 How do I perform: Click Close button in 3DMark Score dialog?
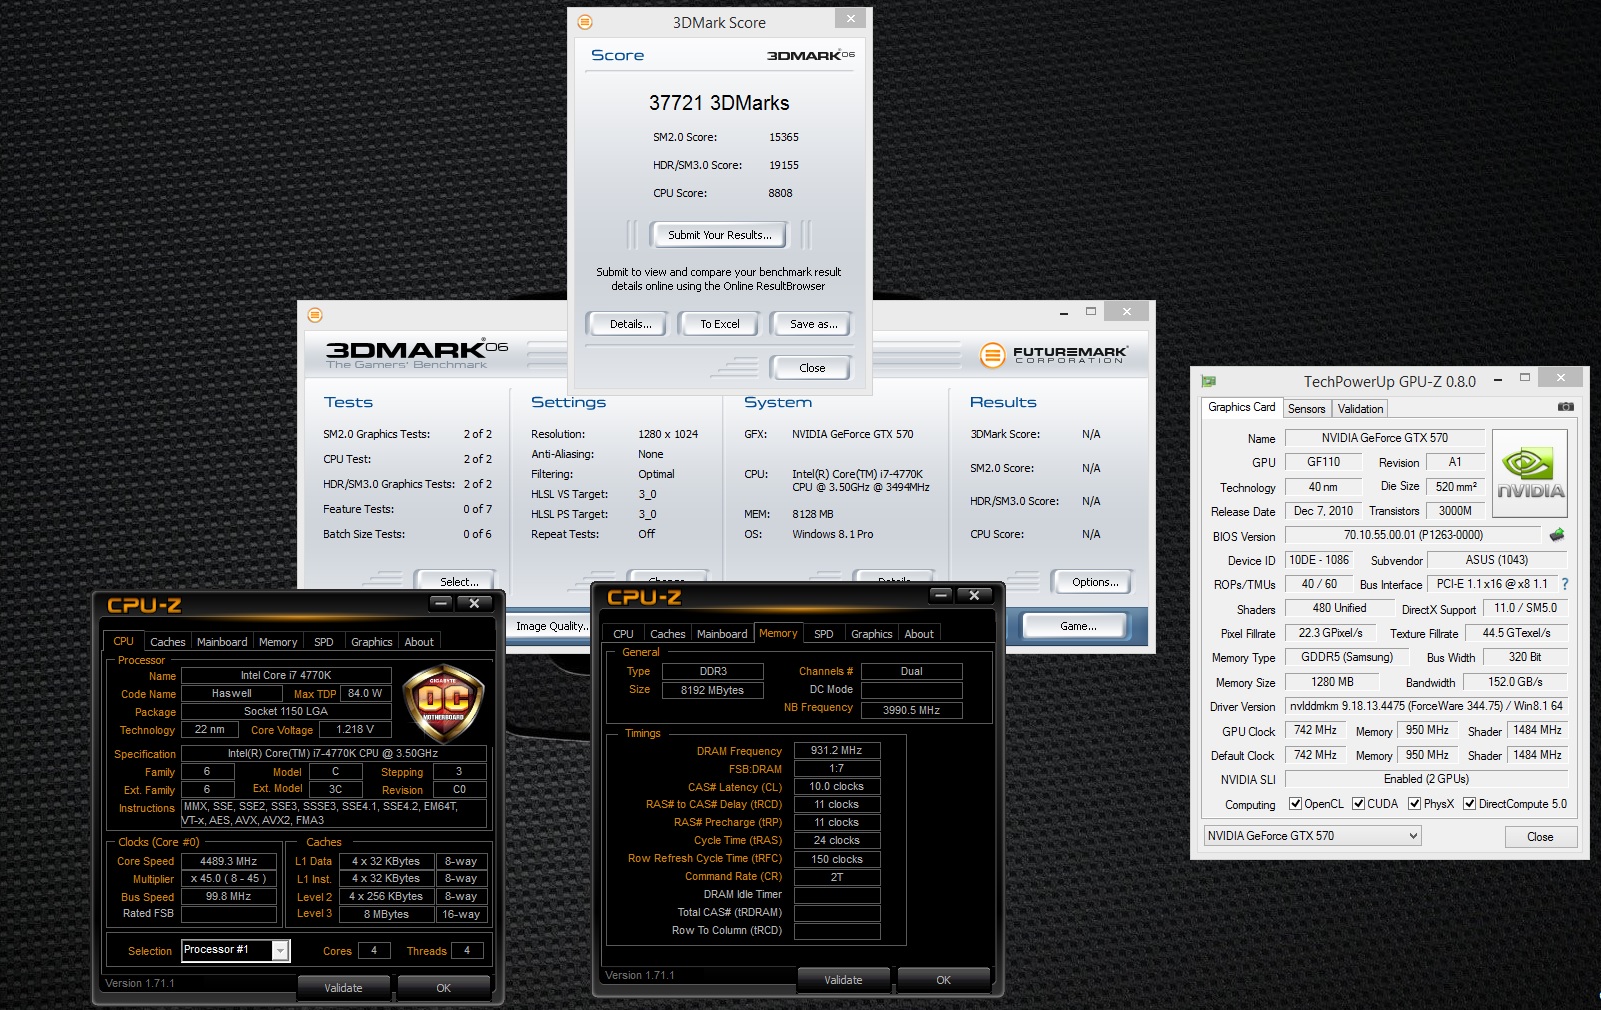tap(812, 368)
